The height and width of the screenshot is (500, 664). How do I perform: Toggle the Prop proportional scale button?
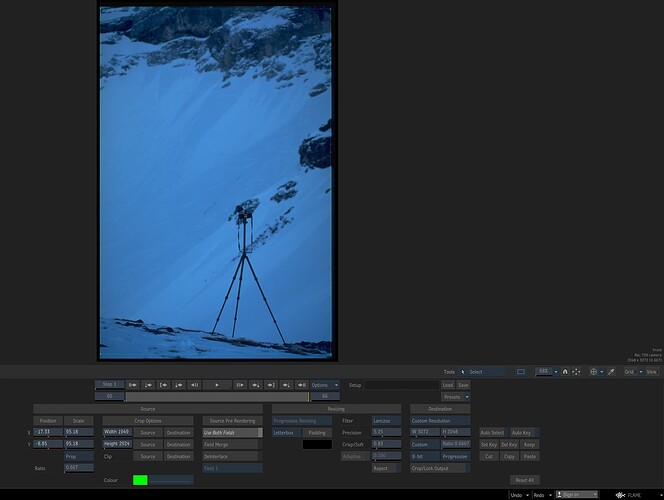[79, 456]
